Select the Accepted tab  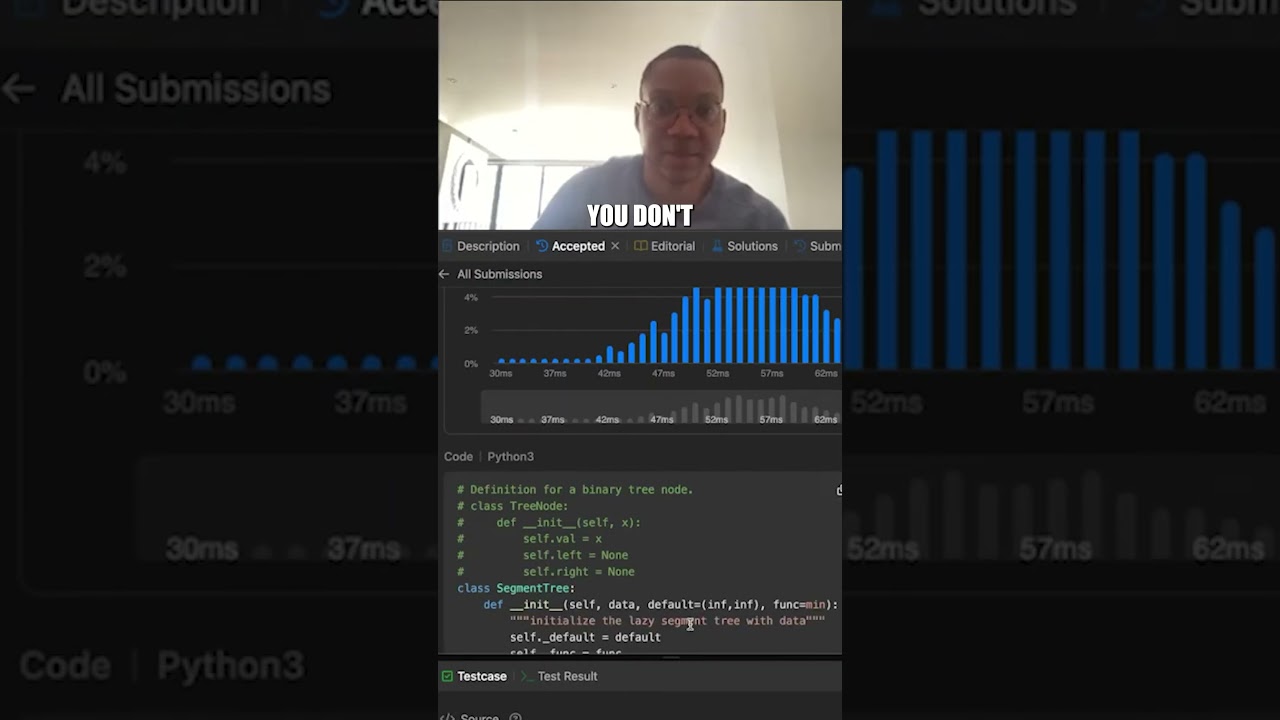pos(570,246)
